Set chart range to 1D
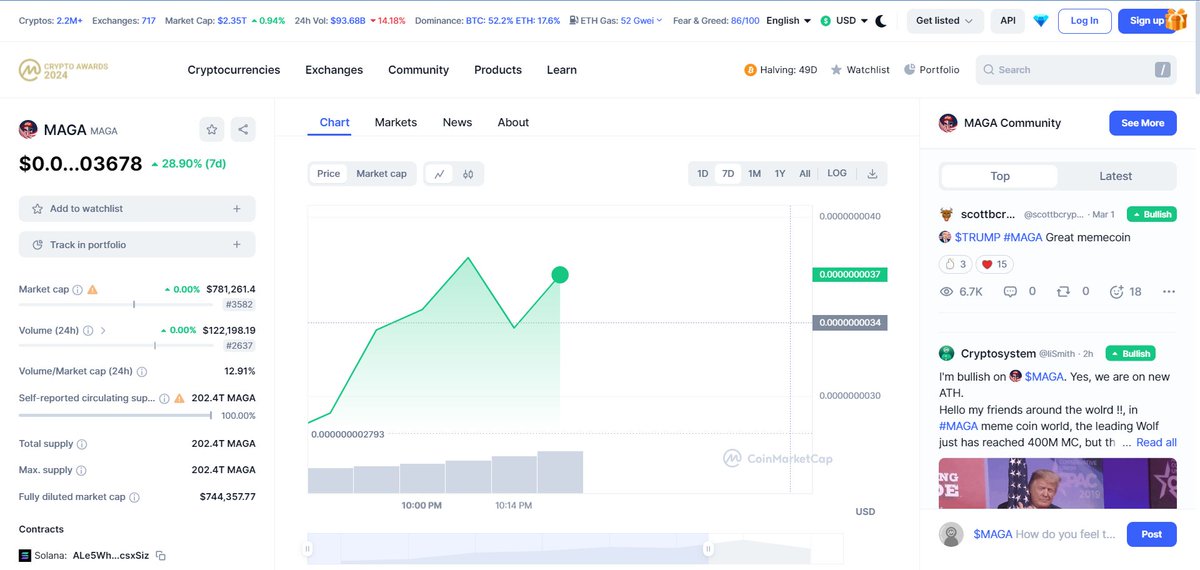Screen dimensions: 1200x570 (703, 174)
